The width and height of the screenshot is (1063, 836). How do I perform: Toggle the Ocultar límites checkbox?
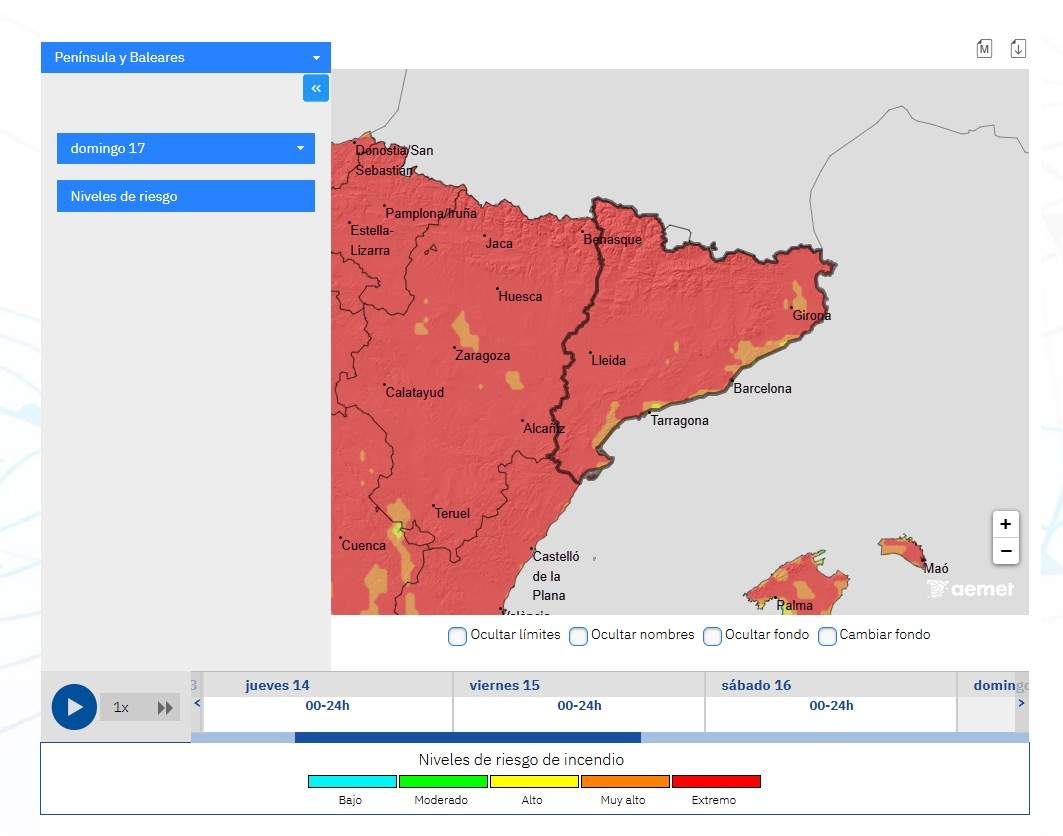(x=458, y=636)
